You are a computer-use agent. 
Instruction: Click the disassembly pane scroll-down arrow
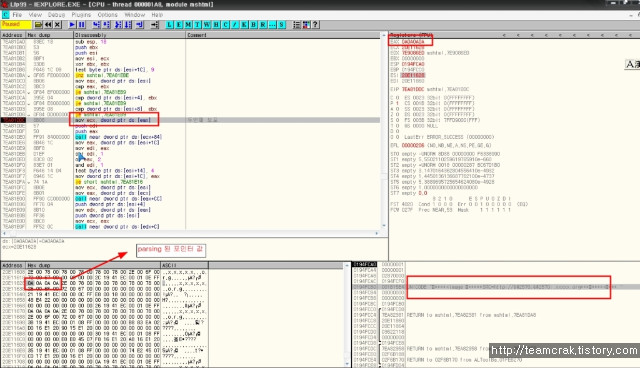pyautogui.click(x=384, y=226)
